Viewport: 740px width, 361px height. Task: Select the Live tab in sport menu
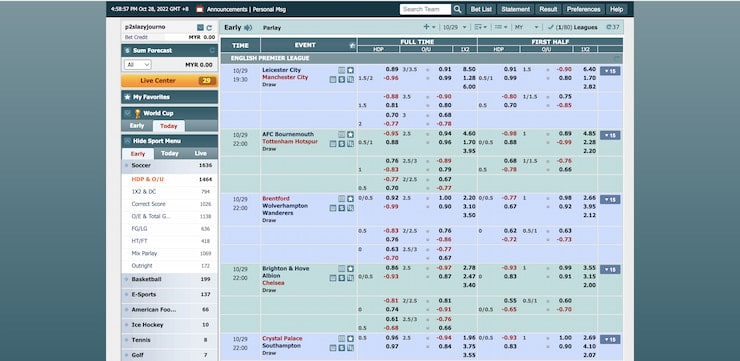coord(201,153)
